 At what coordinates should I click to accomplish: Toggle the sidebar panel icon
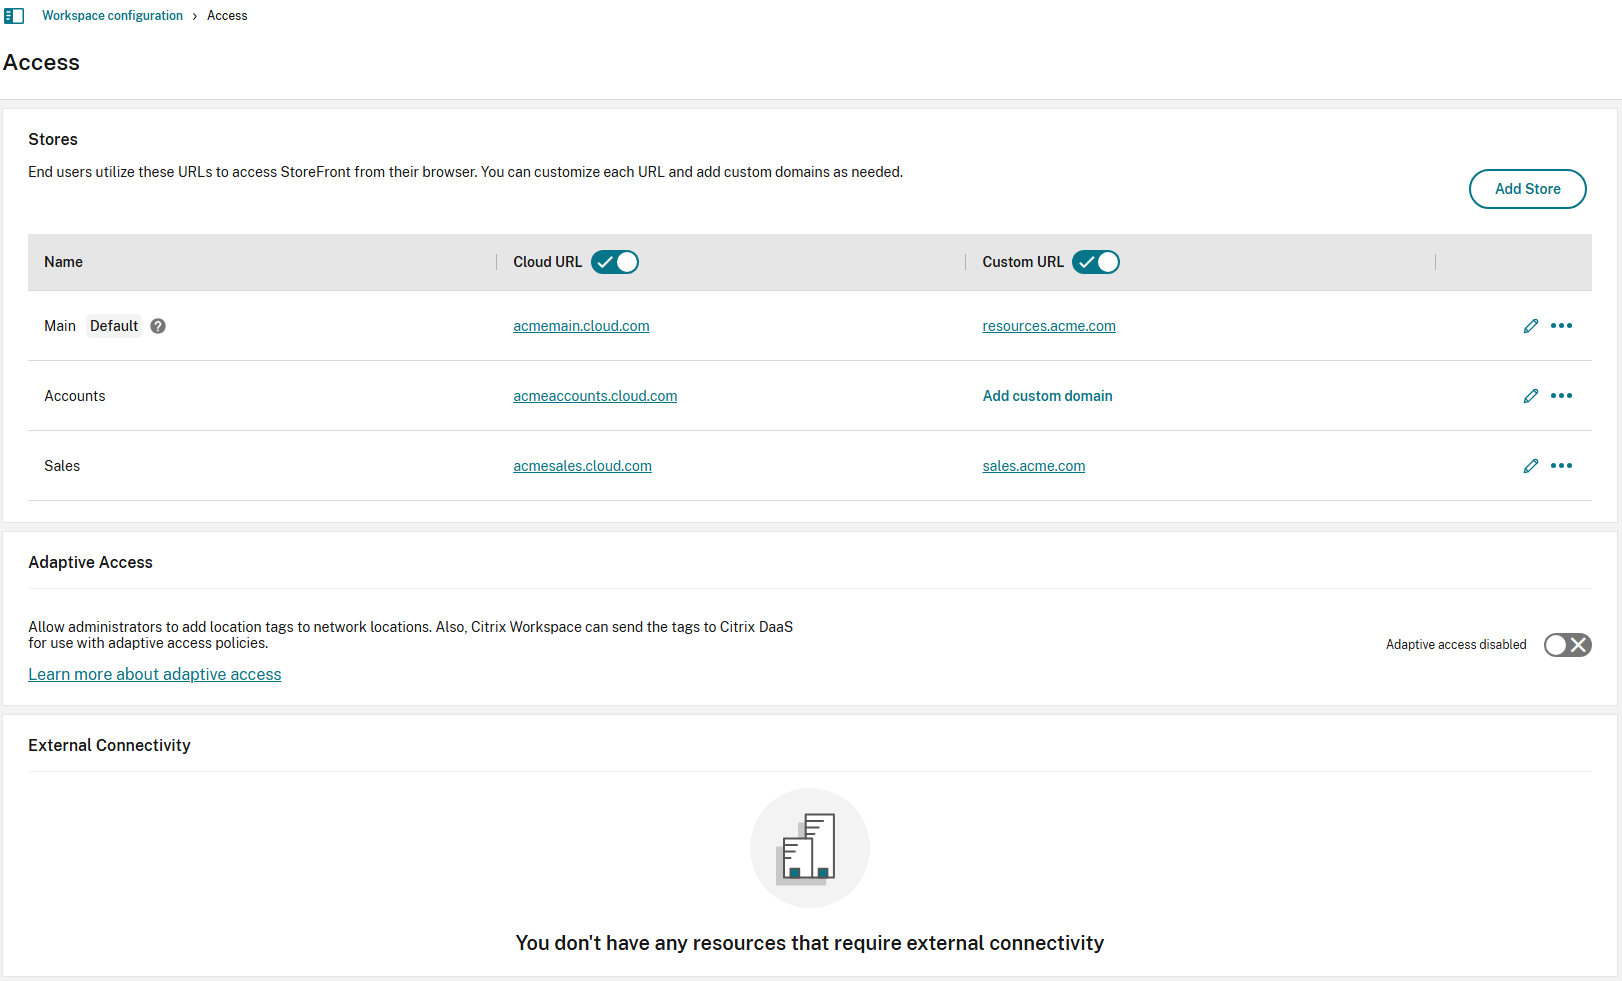[14, 16]
